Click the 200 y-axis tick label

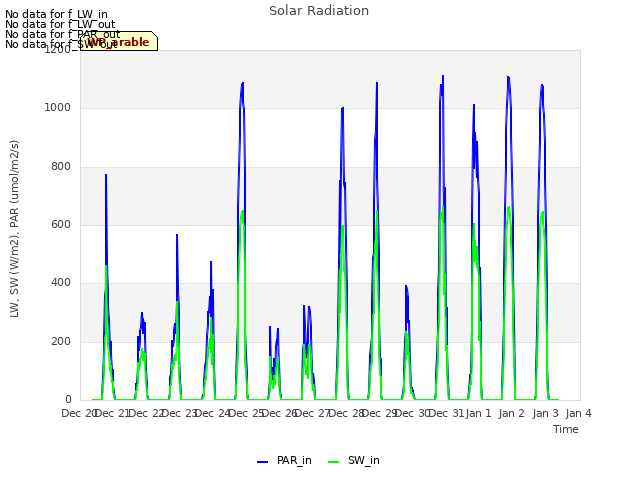pyautogui.click(x=61, y=341)
